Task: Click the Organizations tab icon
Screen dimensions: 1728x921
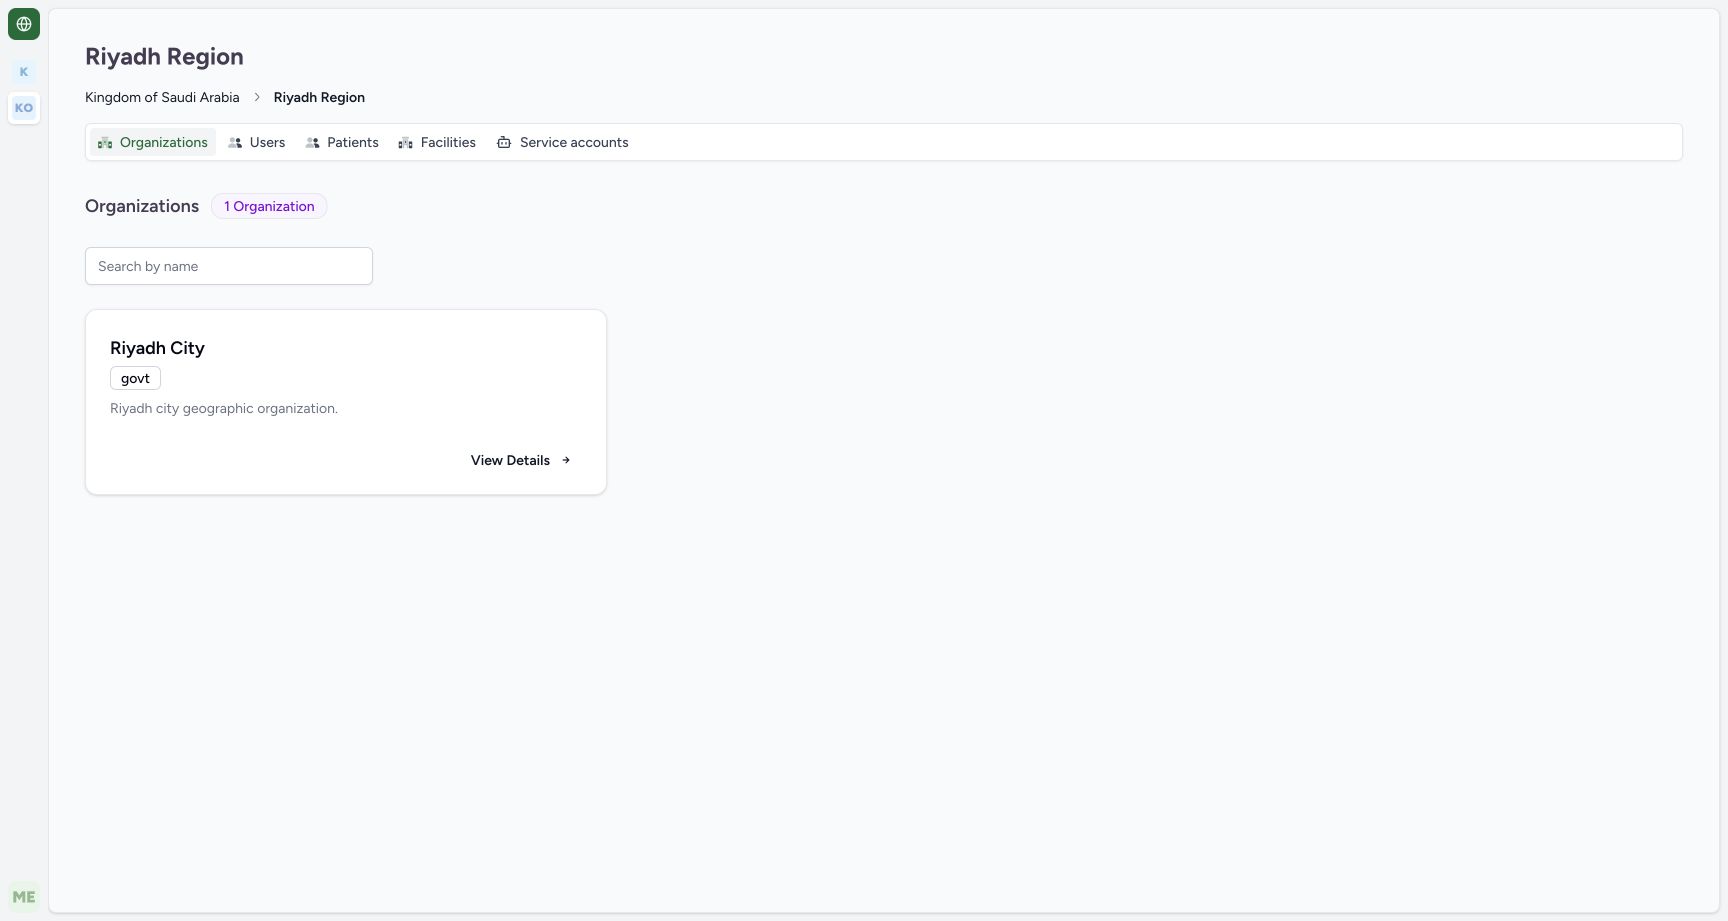Action: coord(105,143)
